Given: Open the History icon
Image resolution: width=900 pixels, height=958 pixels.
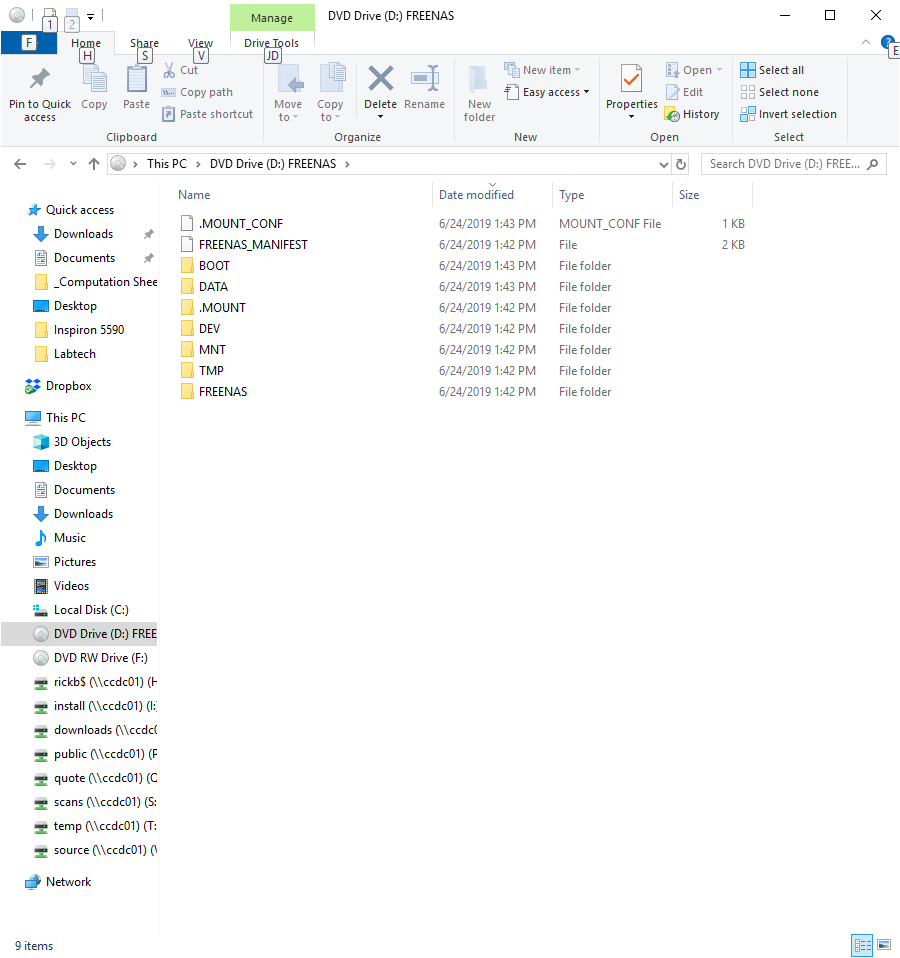Looking at the screenshot, I should pos(672,114).
